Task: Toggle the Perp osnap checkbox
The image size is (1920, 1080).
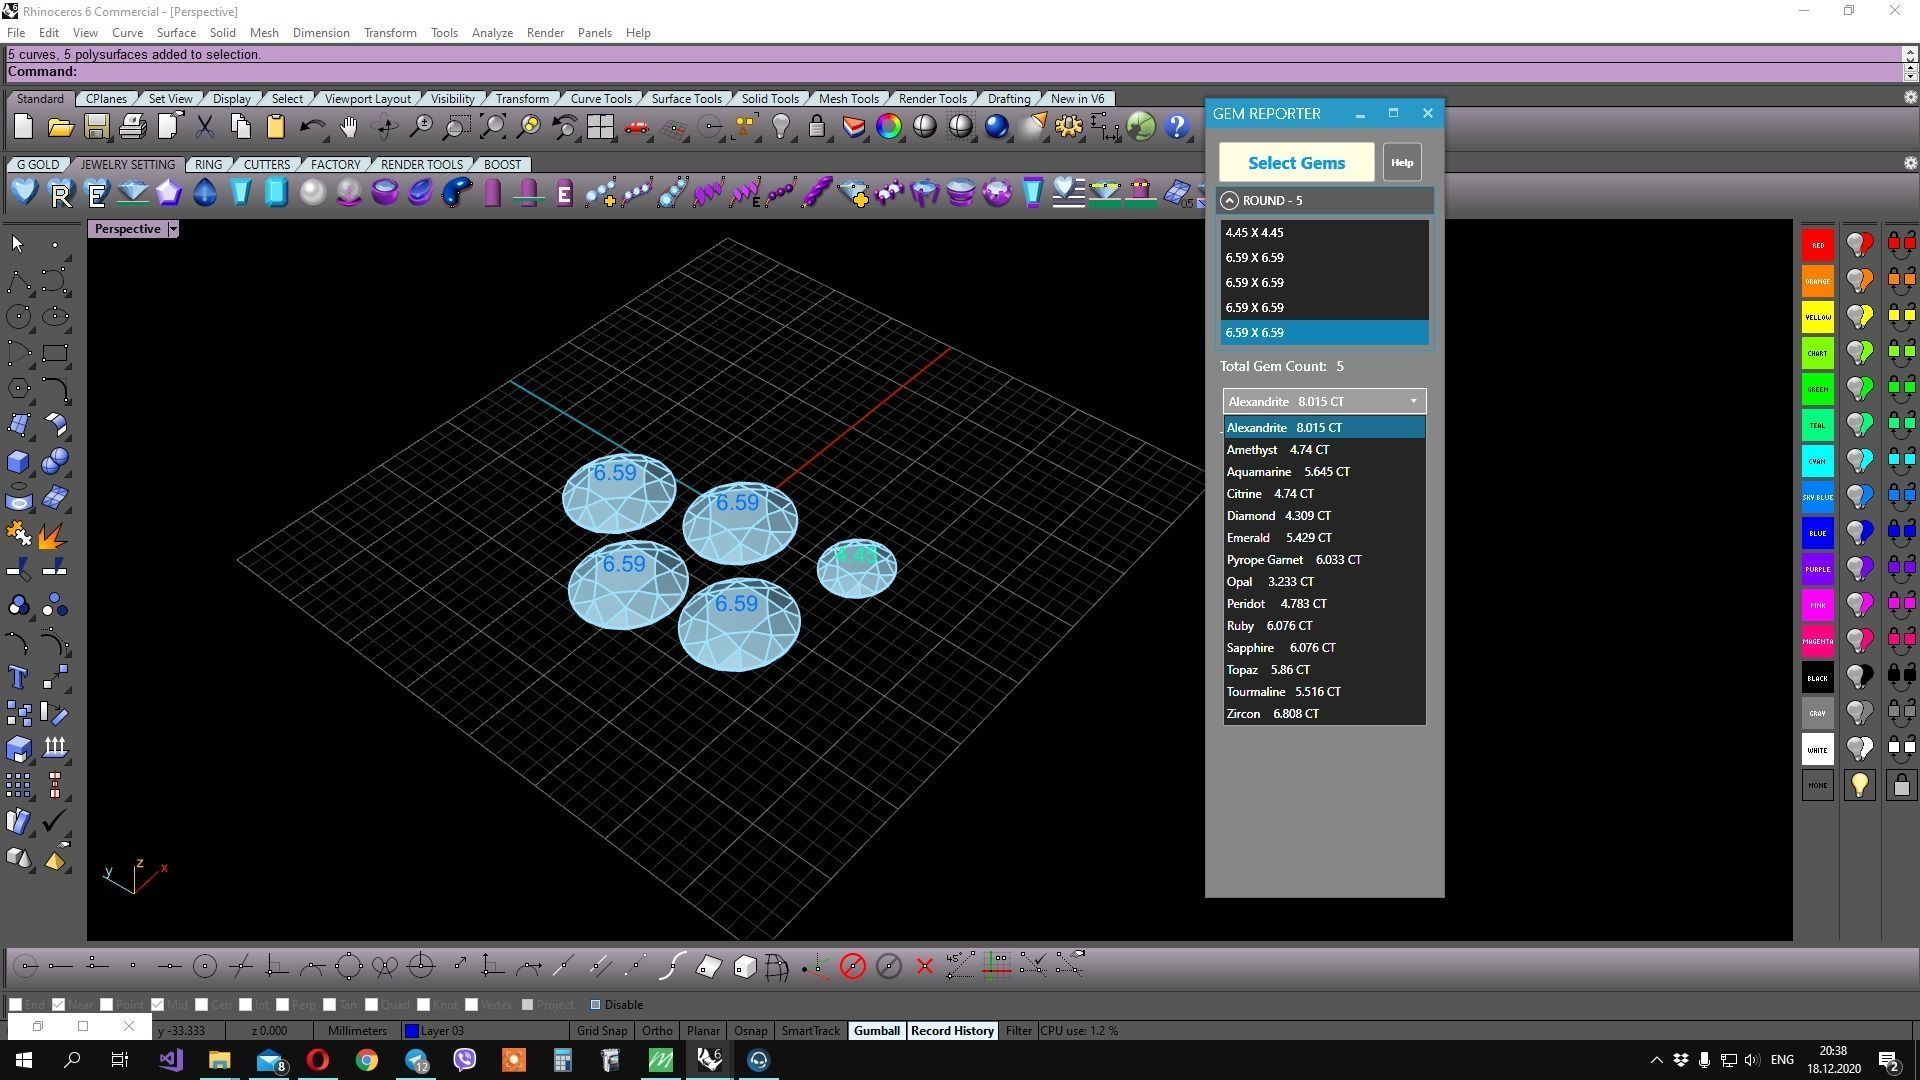Action: pyautogui.click(x=282, y=1005)
